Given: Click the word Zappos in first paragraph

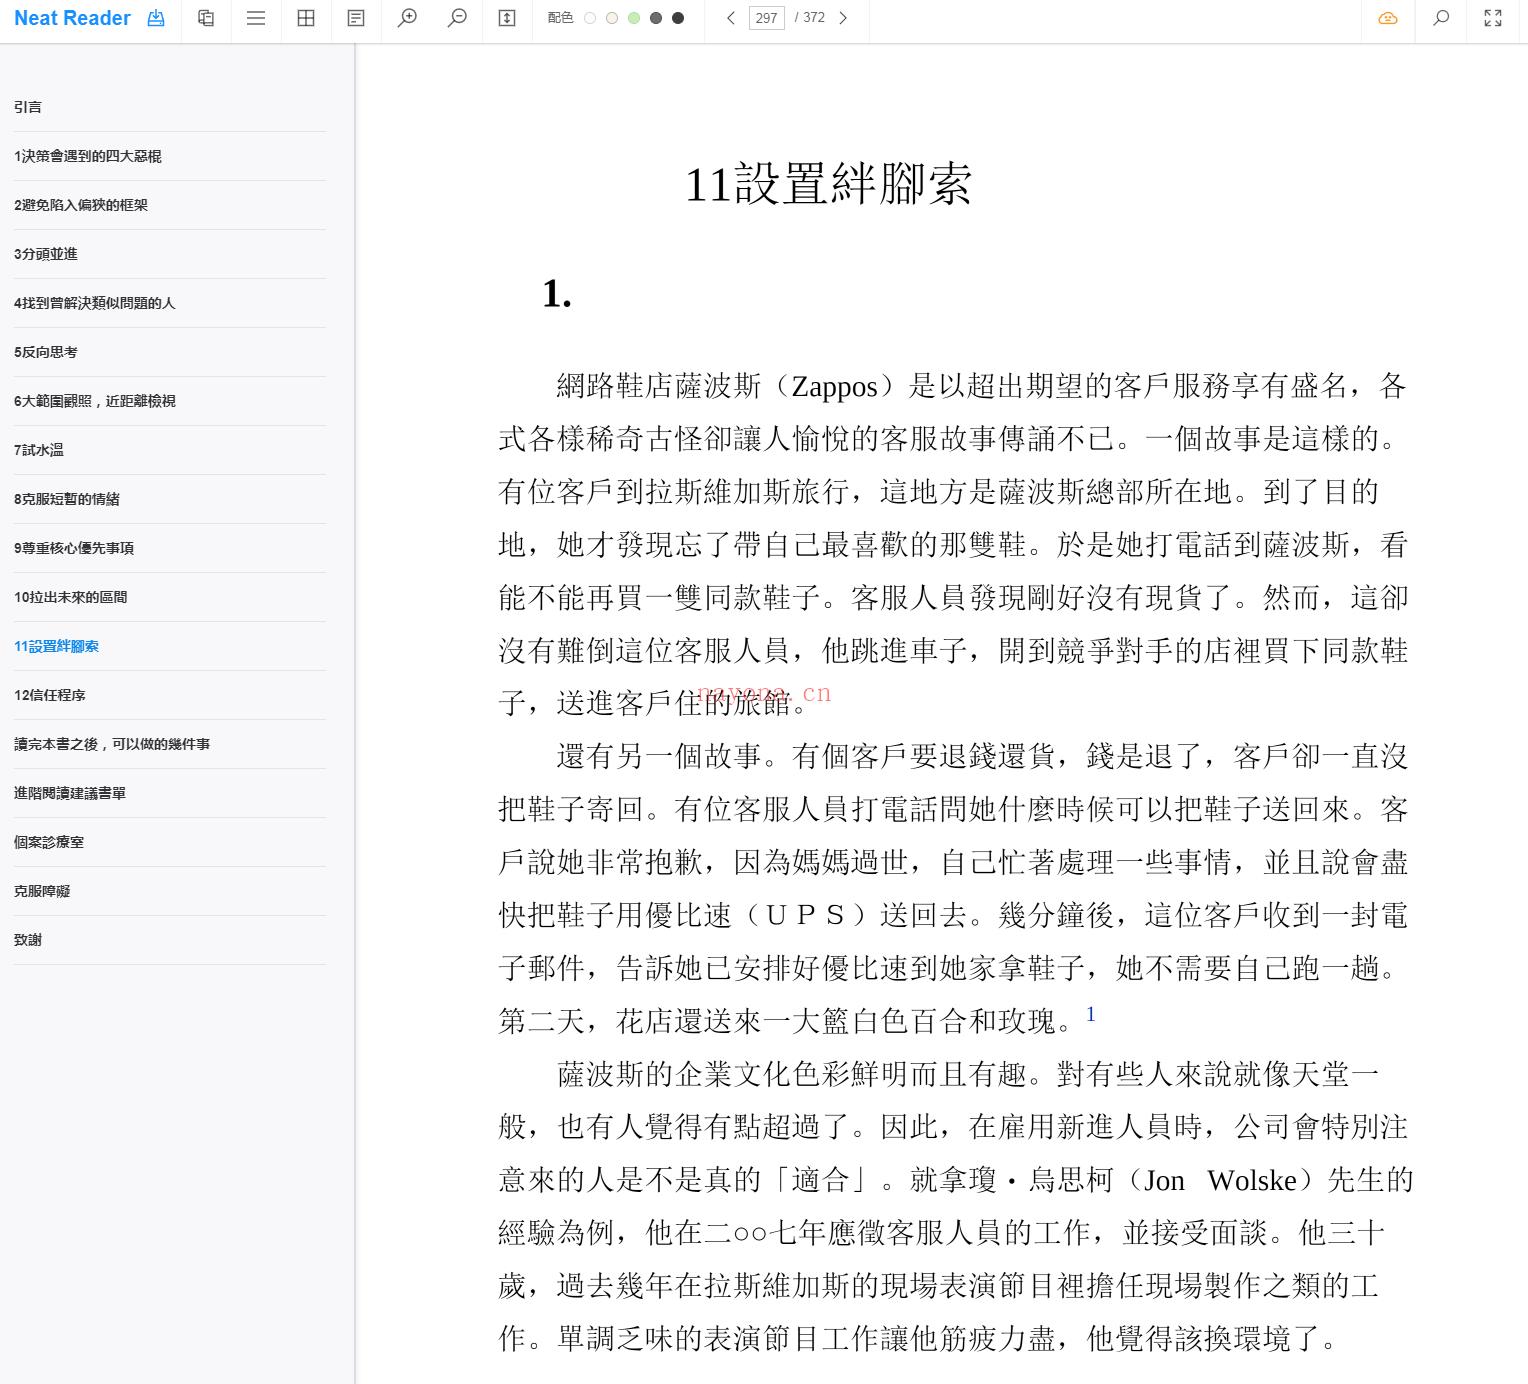Looking at the screenshot, I should point(835,387).
